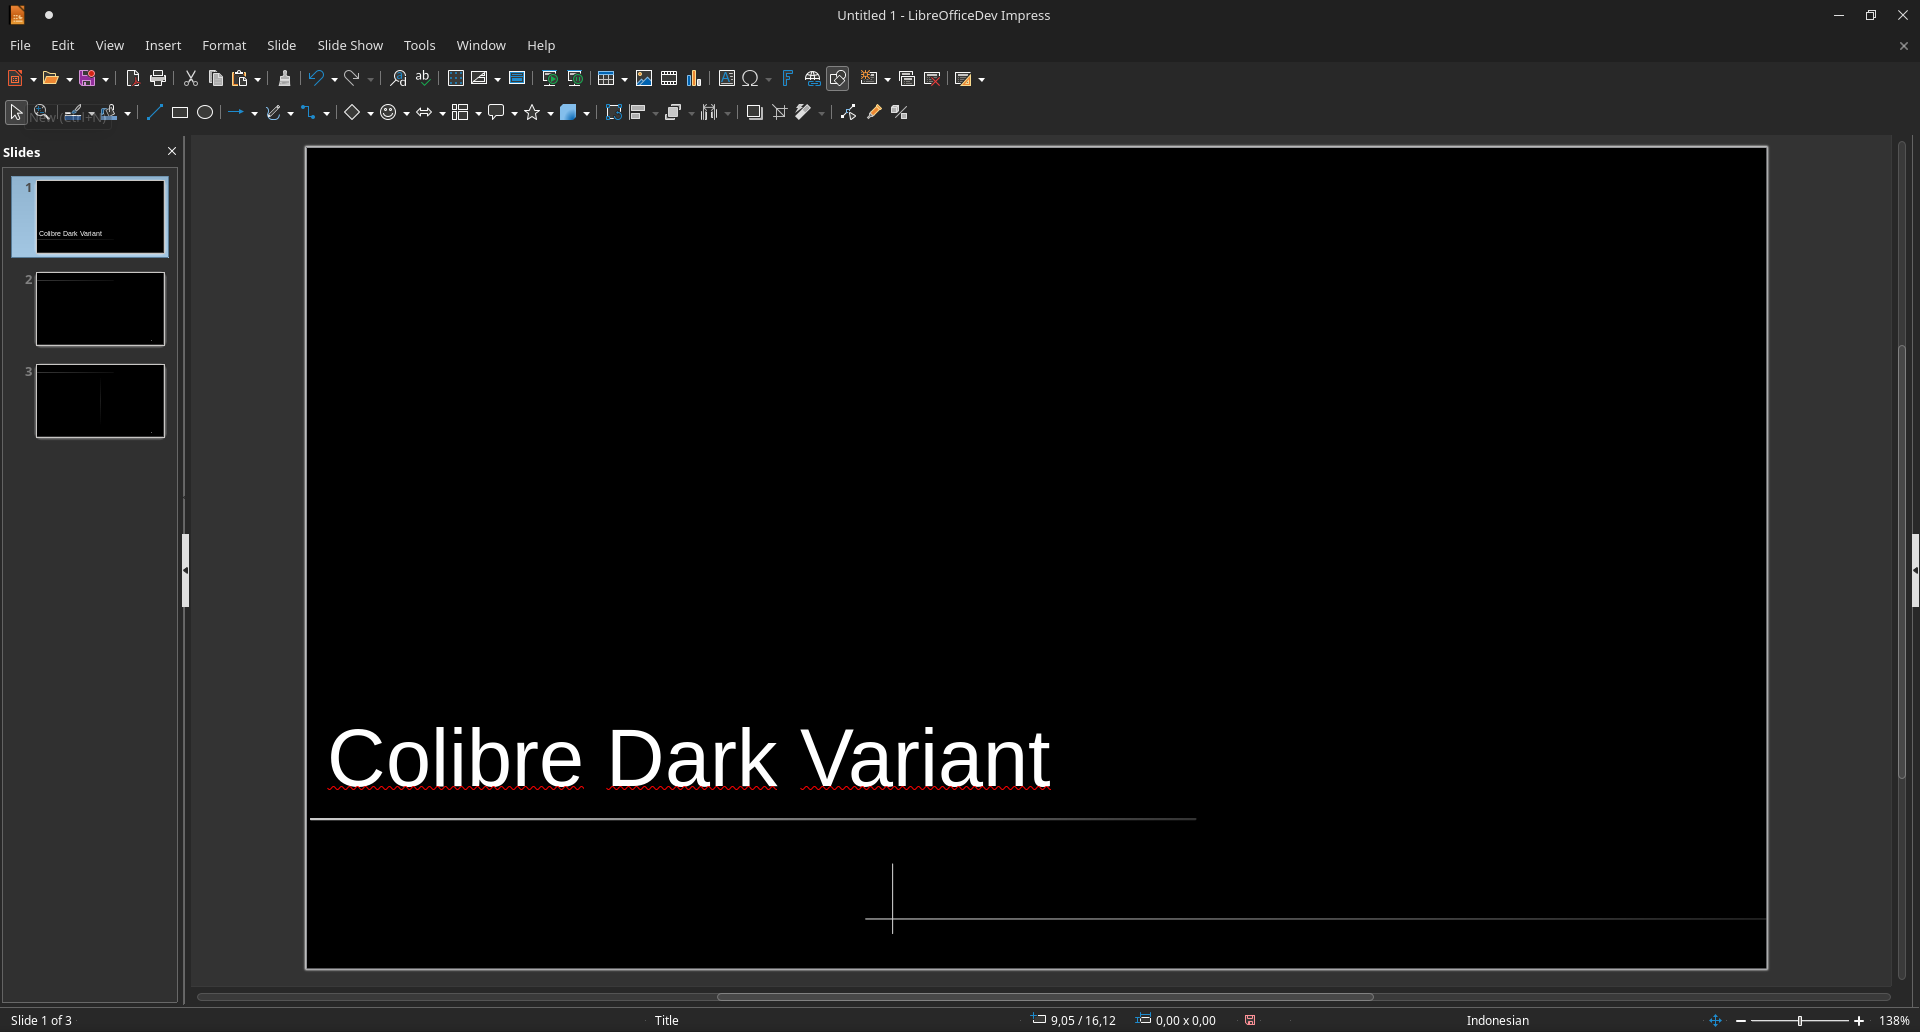Start slideshow from the first slide
Screen dimensions: 1920x1032
pos(549,79)
